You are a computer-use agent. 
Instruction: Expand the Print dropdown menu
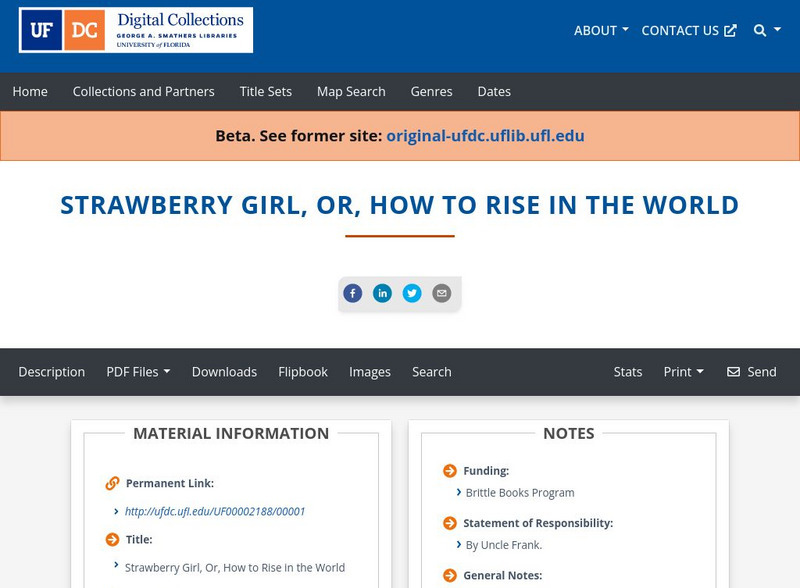coord(683,372)
